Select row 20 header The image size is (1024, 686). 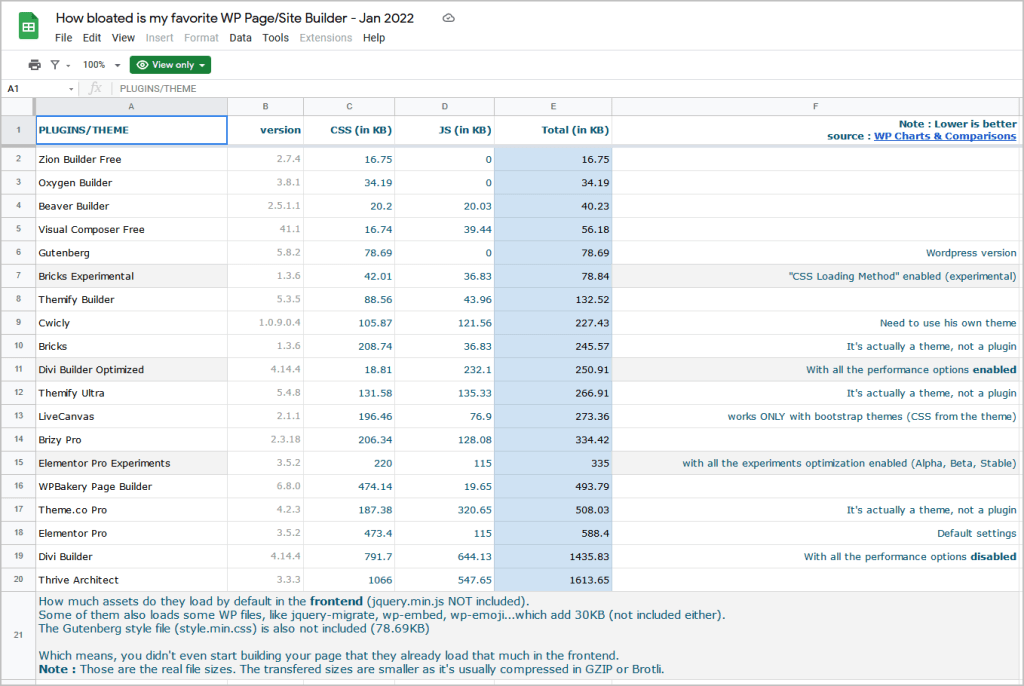pyautogui.click(x=18, y=580)
